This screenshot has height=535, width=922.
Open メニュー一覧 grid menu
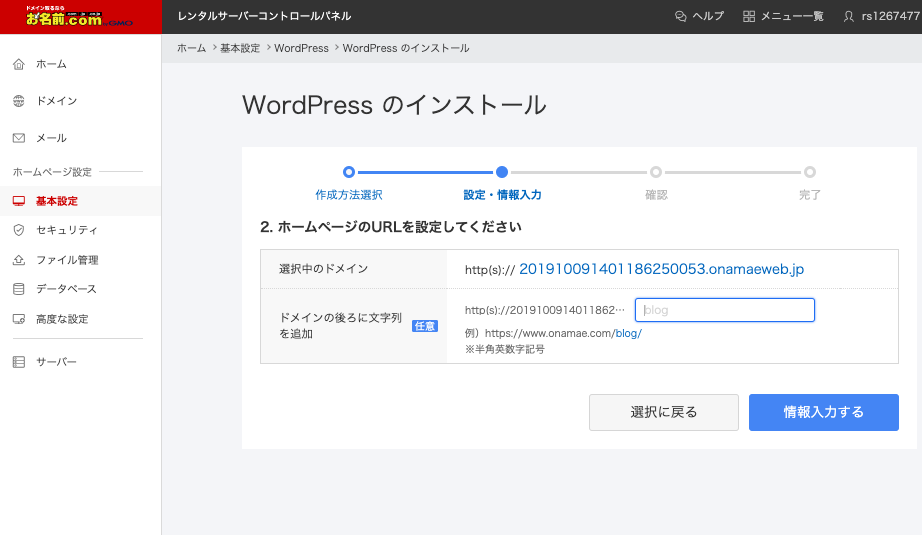pos(783,16)
